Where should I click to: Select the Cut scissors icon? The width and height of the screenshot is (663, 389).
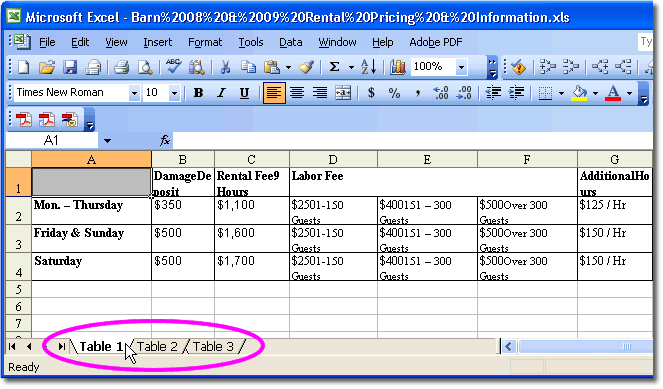(x=225, y=67)
